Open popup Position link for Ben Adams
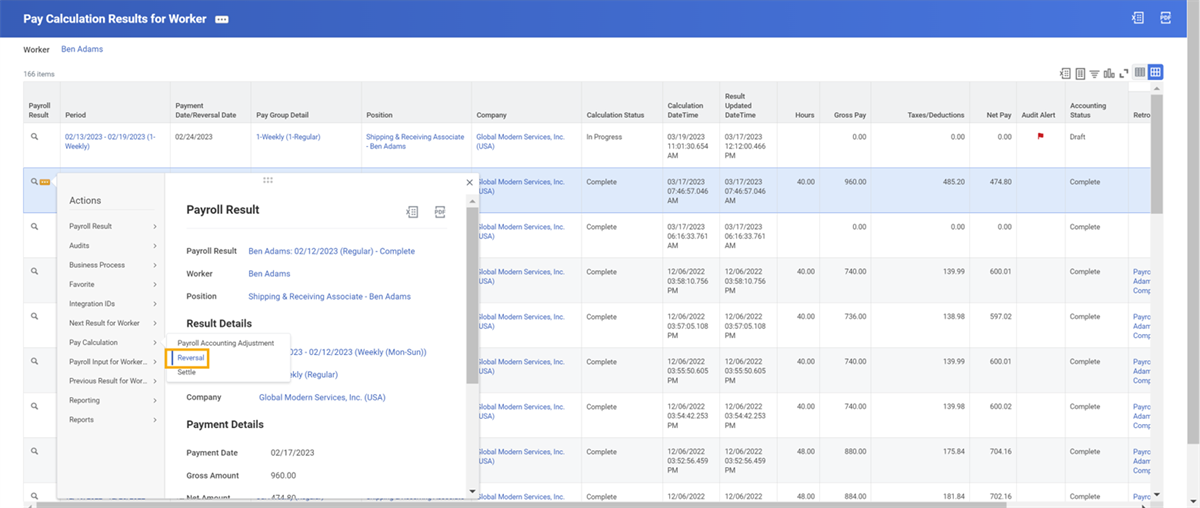Screen dimensions: 1200x508 [x=329, y=296]
